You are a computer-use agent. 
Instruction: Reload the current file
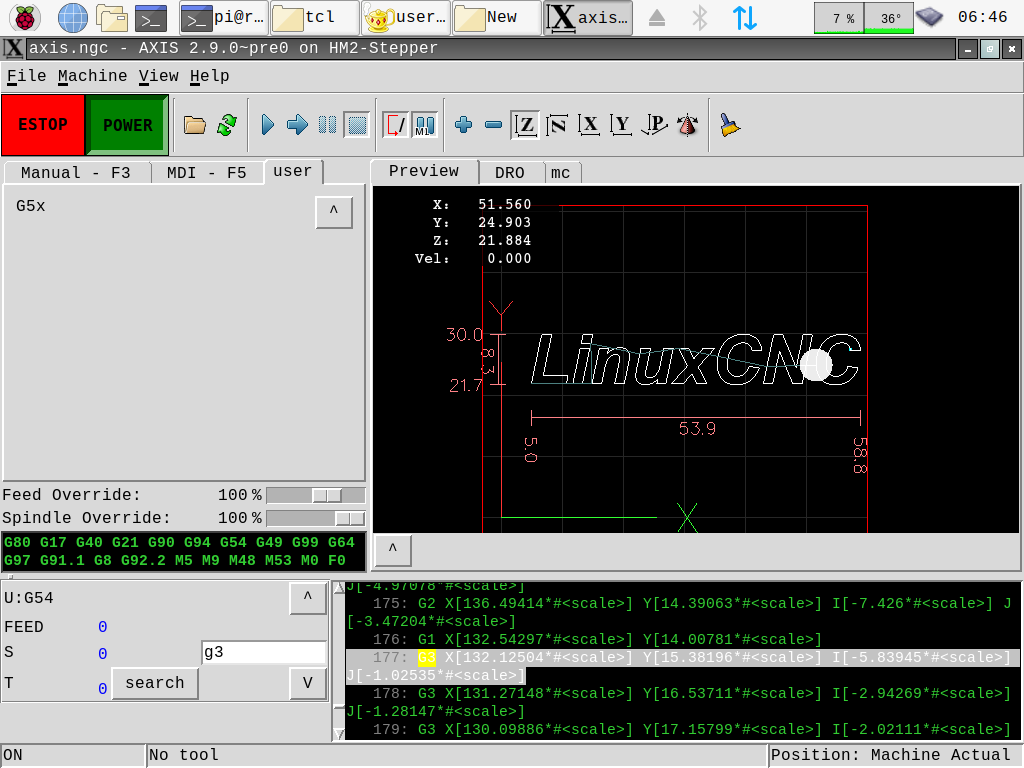[x=227, y=125]
